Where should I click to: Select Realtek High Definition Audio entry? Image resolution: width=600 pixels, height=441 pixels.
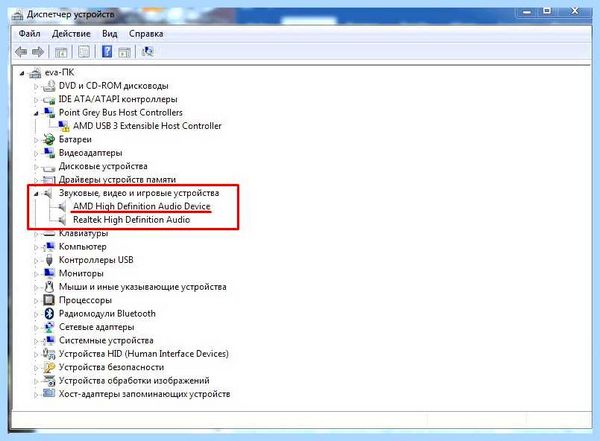[x=131, y=220]
